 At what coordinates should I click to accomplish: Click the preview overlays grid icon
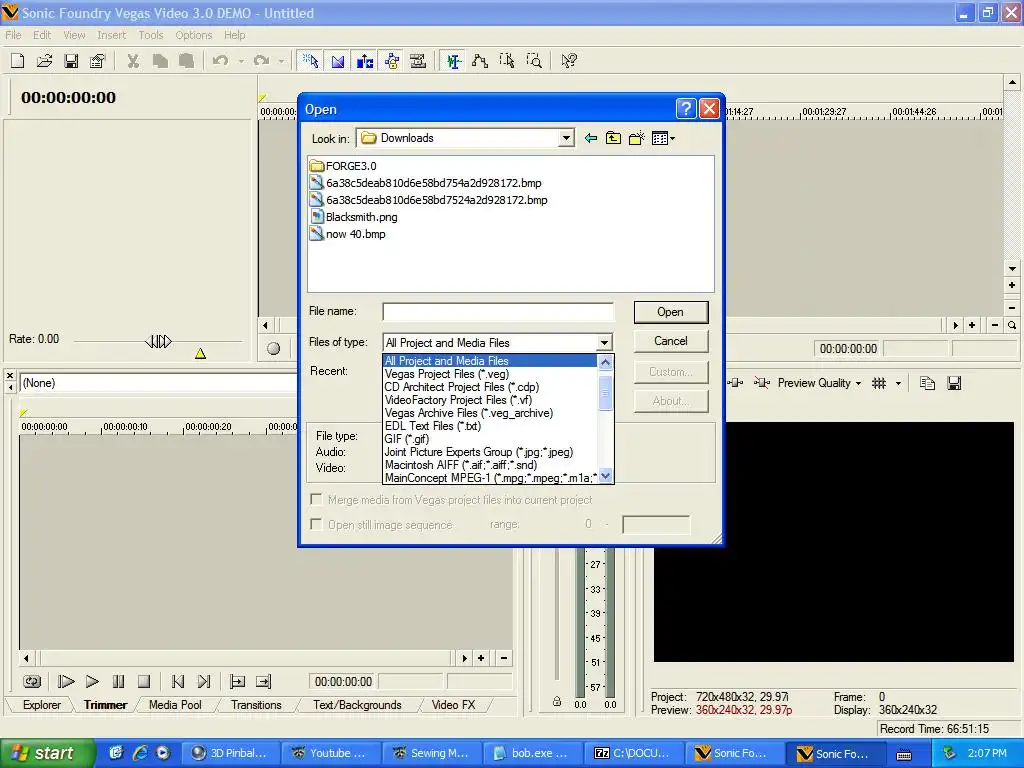(x=879, y=383)
